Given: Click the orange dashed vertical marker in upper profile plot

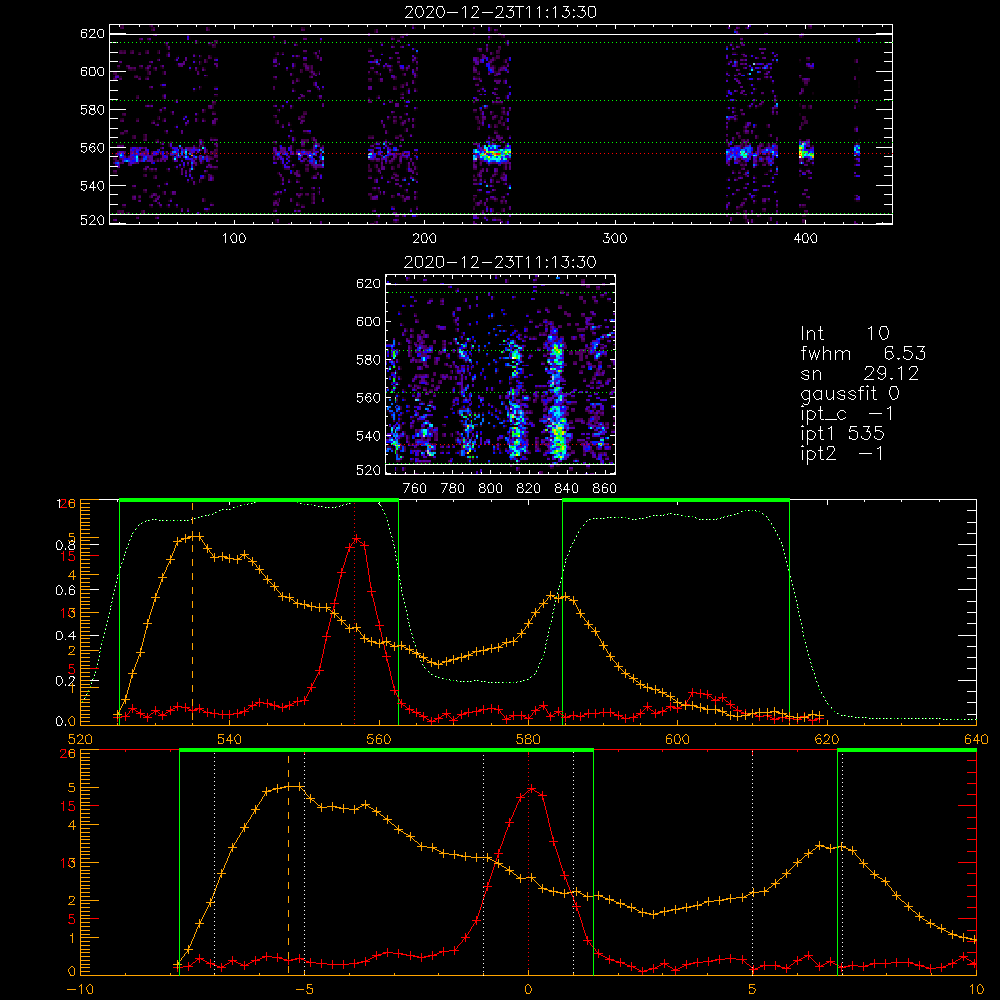Looking at the screenshot, I should pos(193,612).
